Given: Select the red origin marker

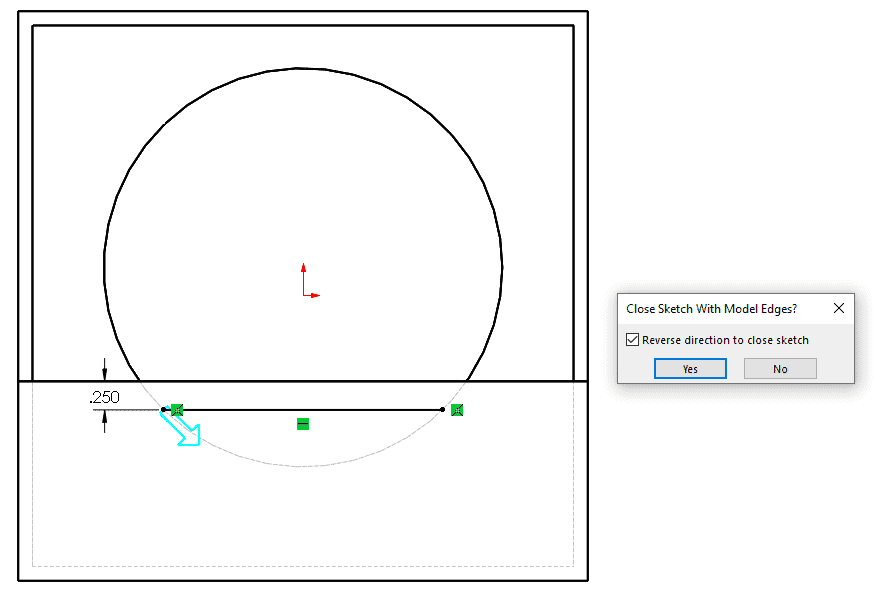Looking at the screenshot, I should click(x=308, y=282).
